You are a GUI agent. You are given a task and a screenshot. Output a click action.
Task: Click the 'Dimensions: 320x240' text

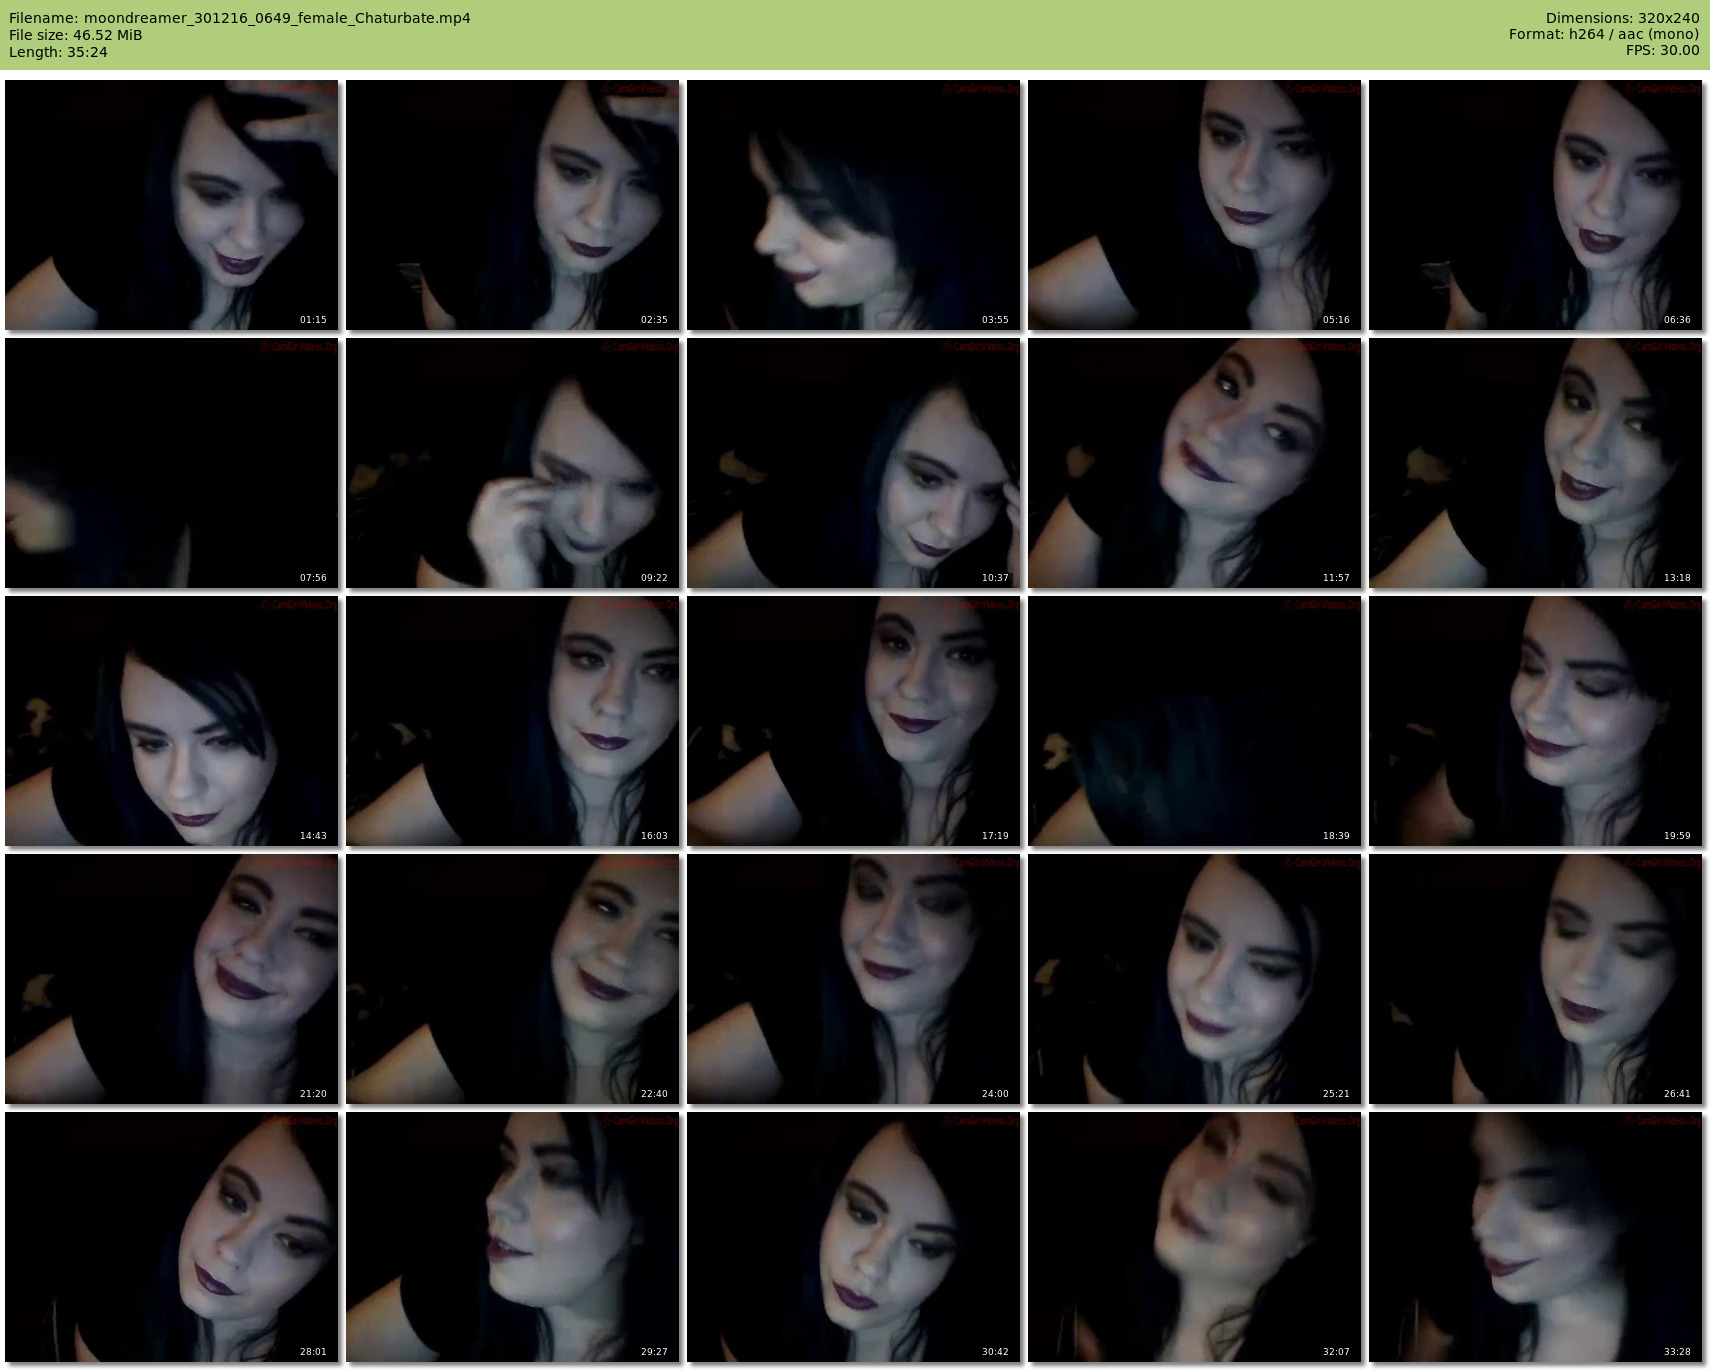coord(1622,18)
